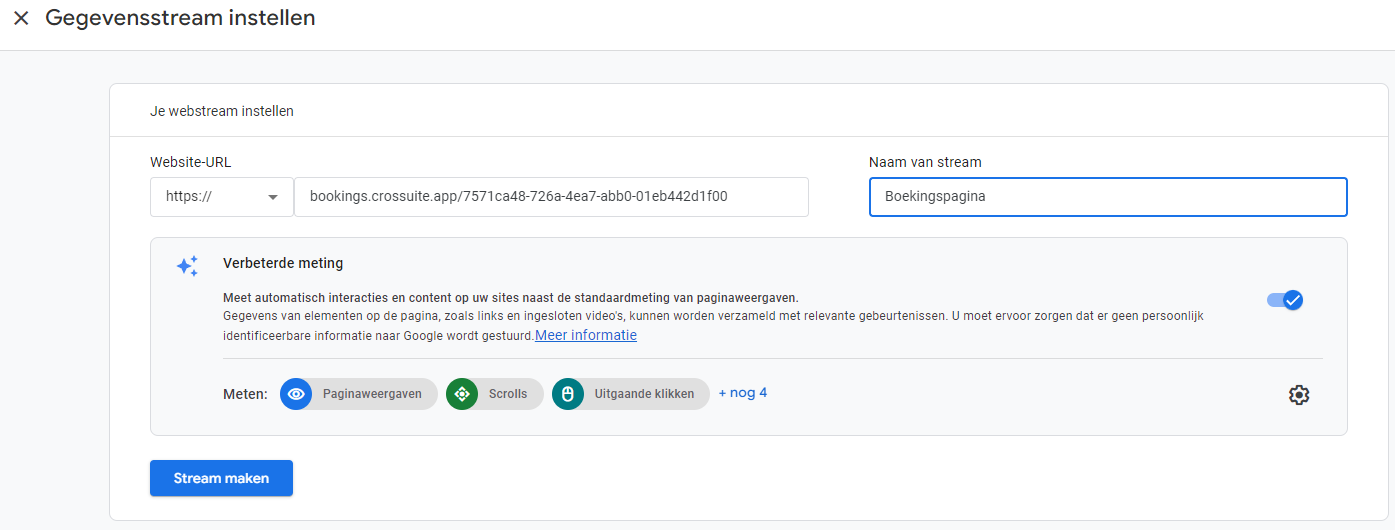Select the Uitgaande klikken chip label
Screen dimensions: 1395x530
coord(644,394)
